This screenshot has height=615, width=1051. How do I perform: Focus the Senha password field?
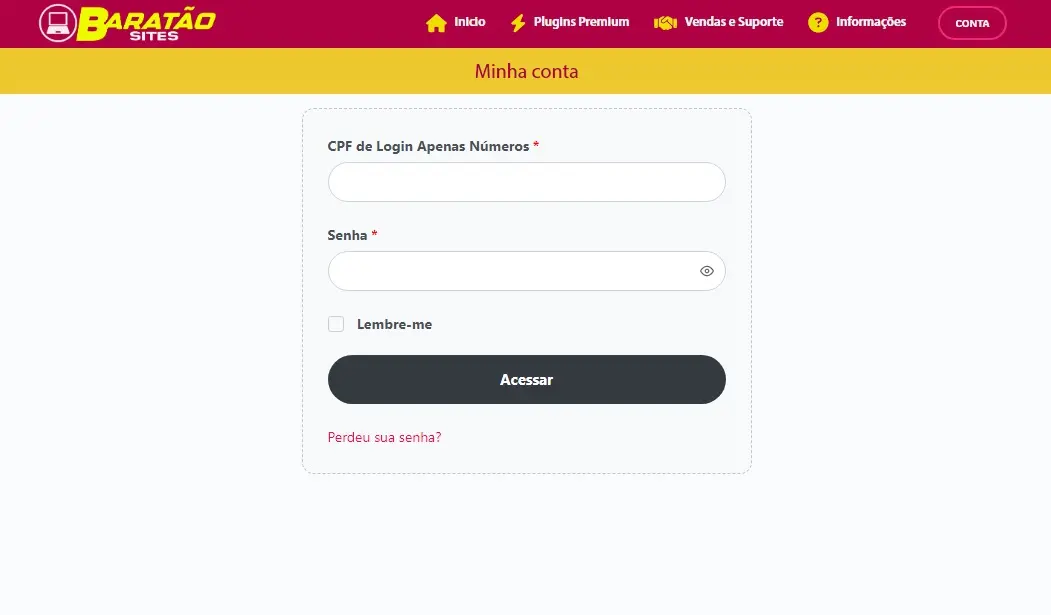[x=510, y=271]
